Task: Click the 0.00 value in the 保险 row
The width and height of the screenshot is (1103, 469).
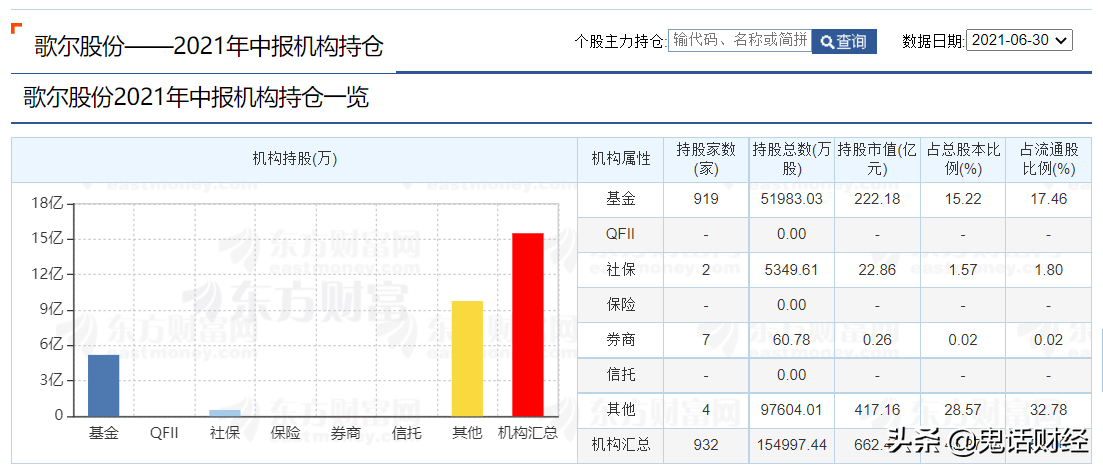Action: click(x=791, y=304)
